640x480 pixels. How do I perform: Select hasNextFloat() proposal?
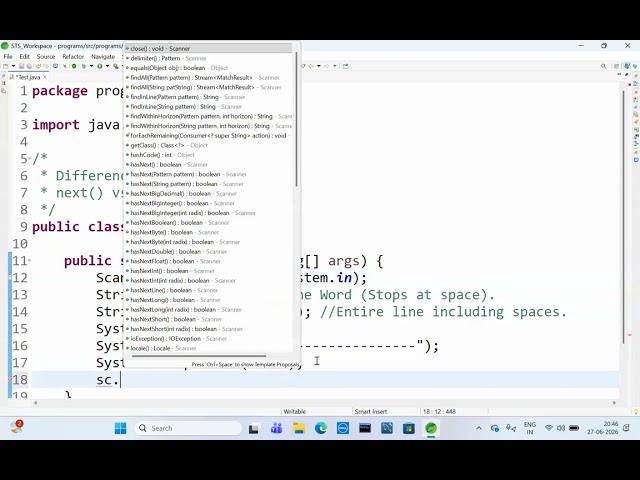point(208,261)
